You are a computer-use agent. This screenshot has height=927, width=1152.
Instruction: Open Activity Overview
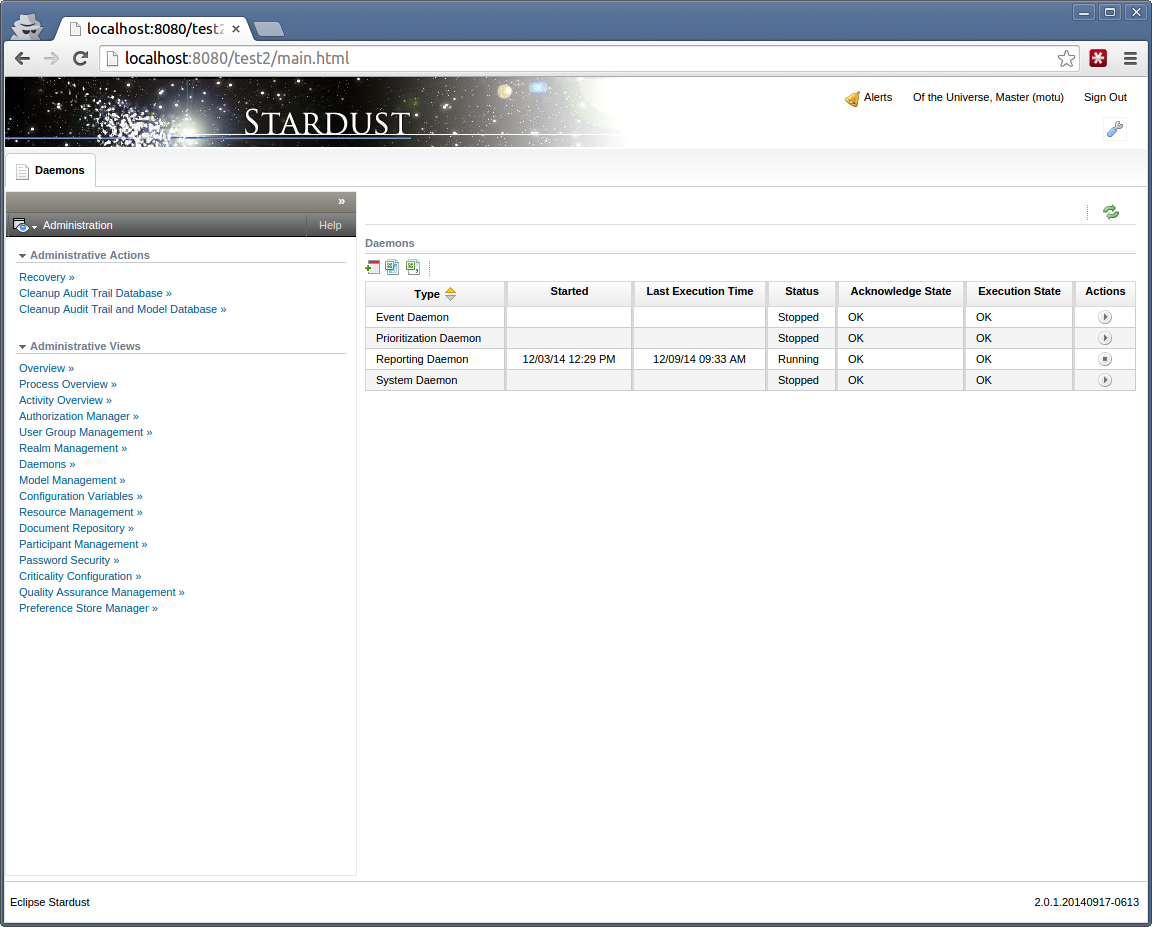click(65, 401)
